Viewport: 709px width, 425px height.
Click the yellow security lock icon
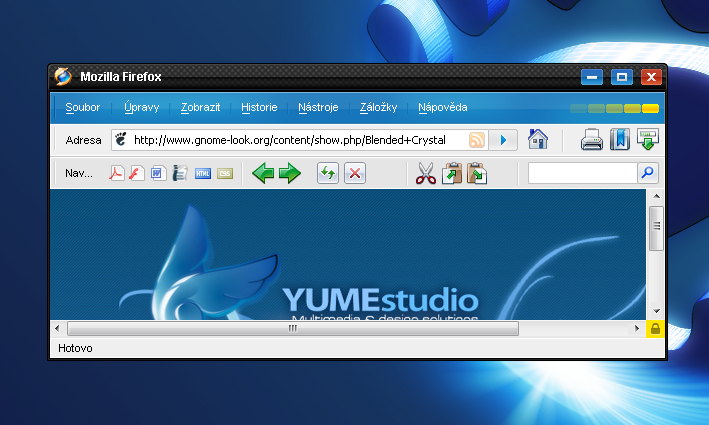pos(655,329)
